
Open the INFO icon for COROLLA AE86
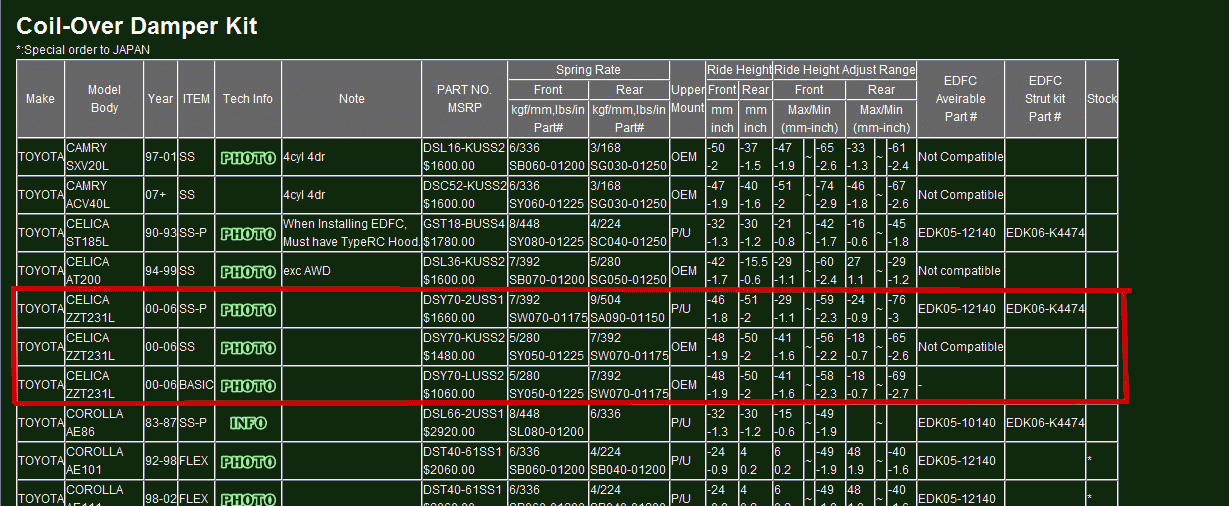[248, 423]
